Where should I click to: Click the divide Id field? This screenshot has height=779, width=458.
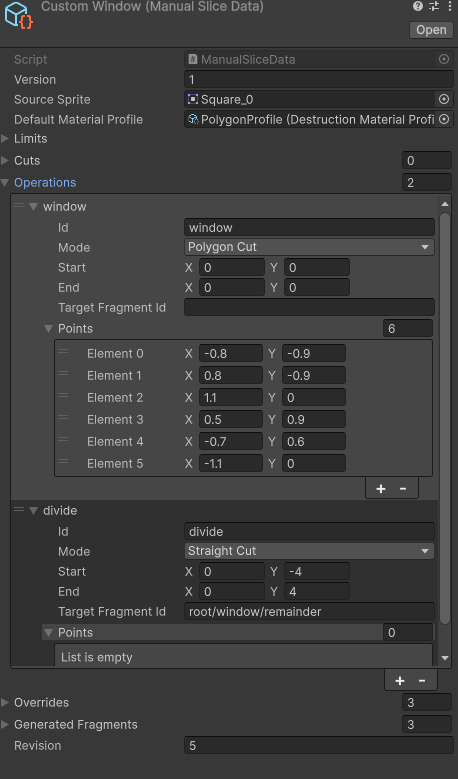coord(309,532)
